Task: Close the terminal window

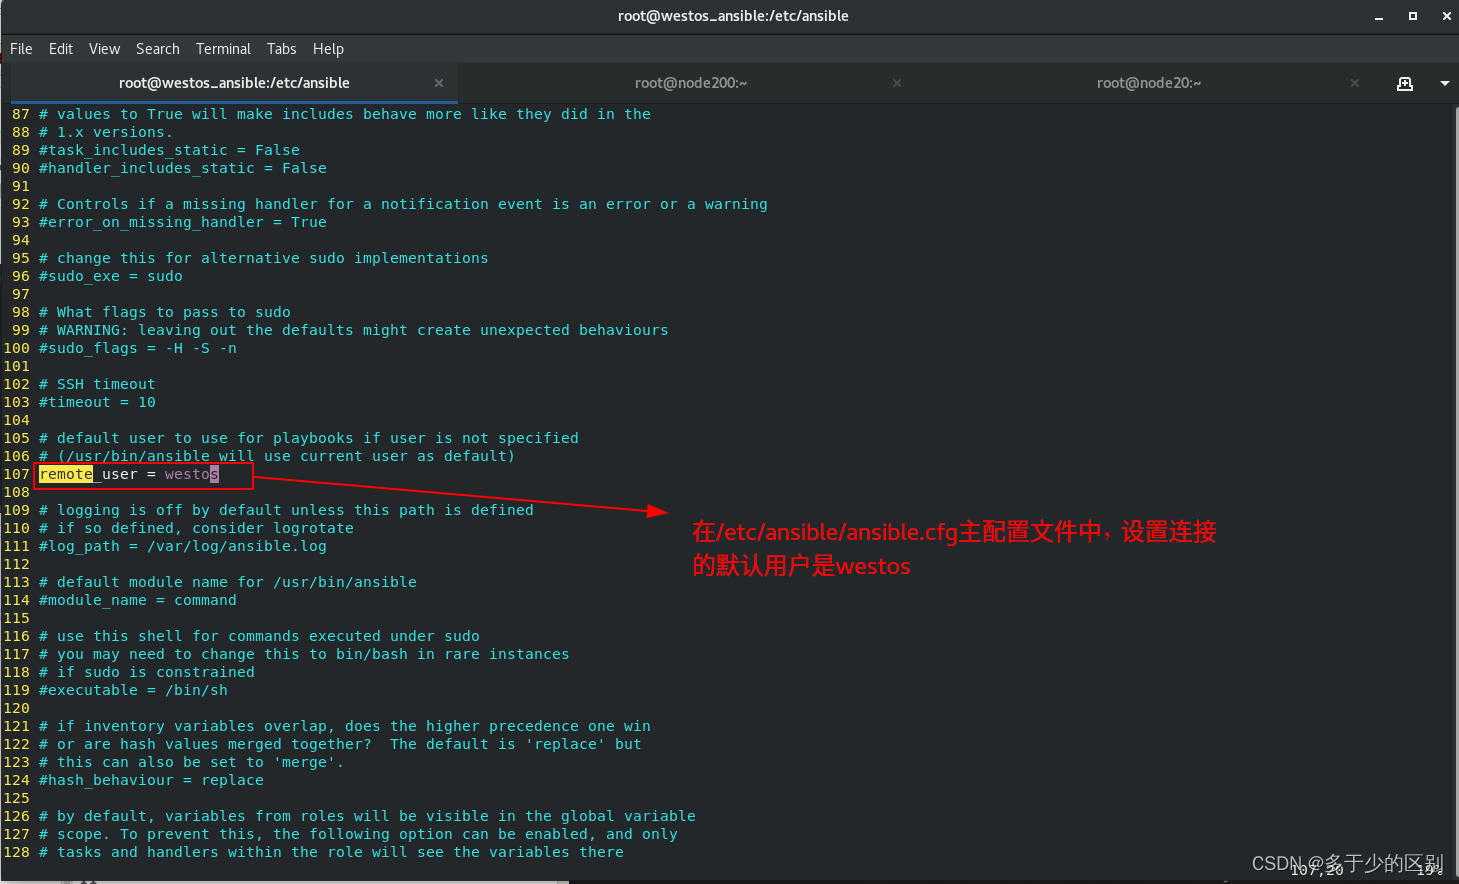Action: [1446, 16]
